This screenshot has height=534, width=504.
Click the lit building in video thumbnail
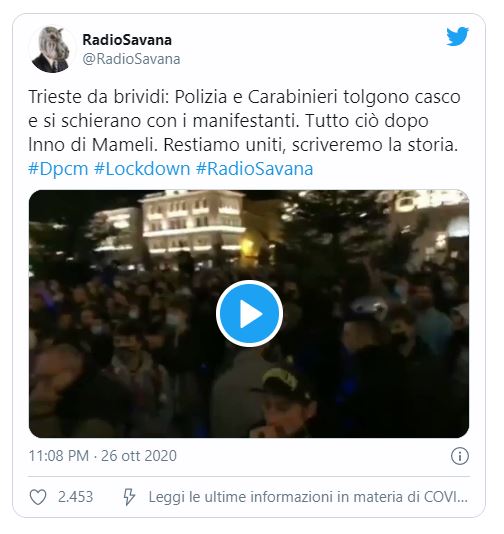pos(192,225)
